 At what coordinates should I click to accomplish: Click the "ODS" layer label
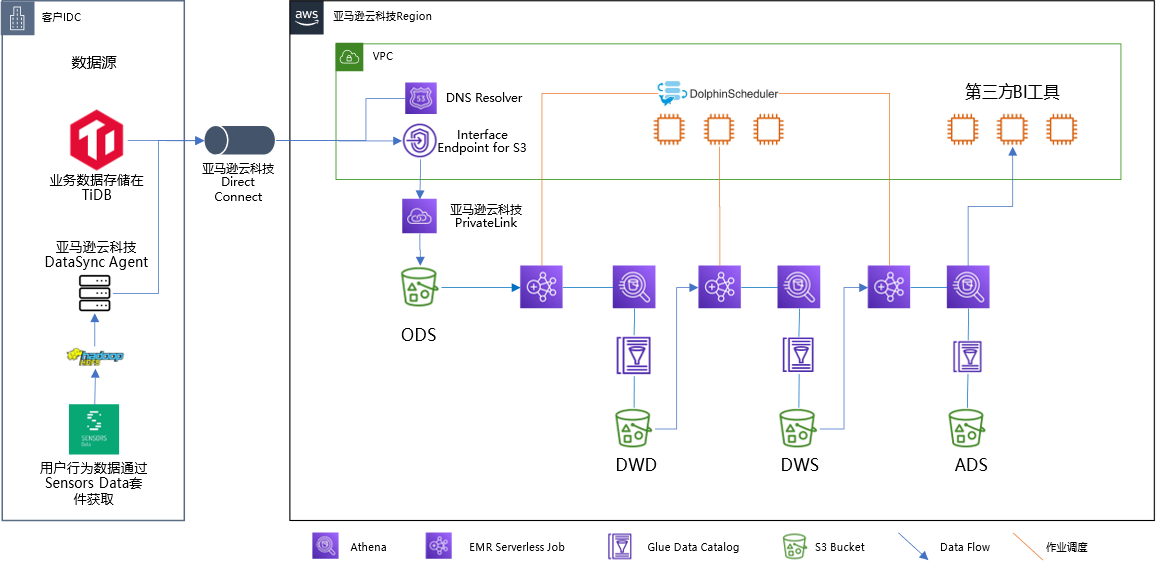tap(418, 335)
